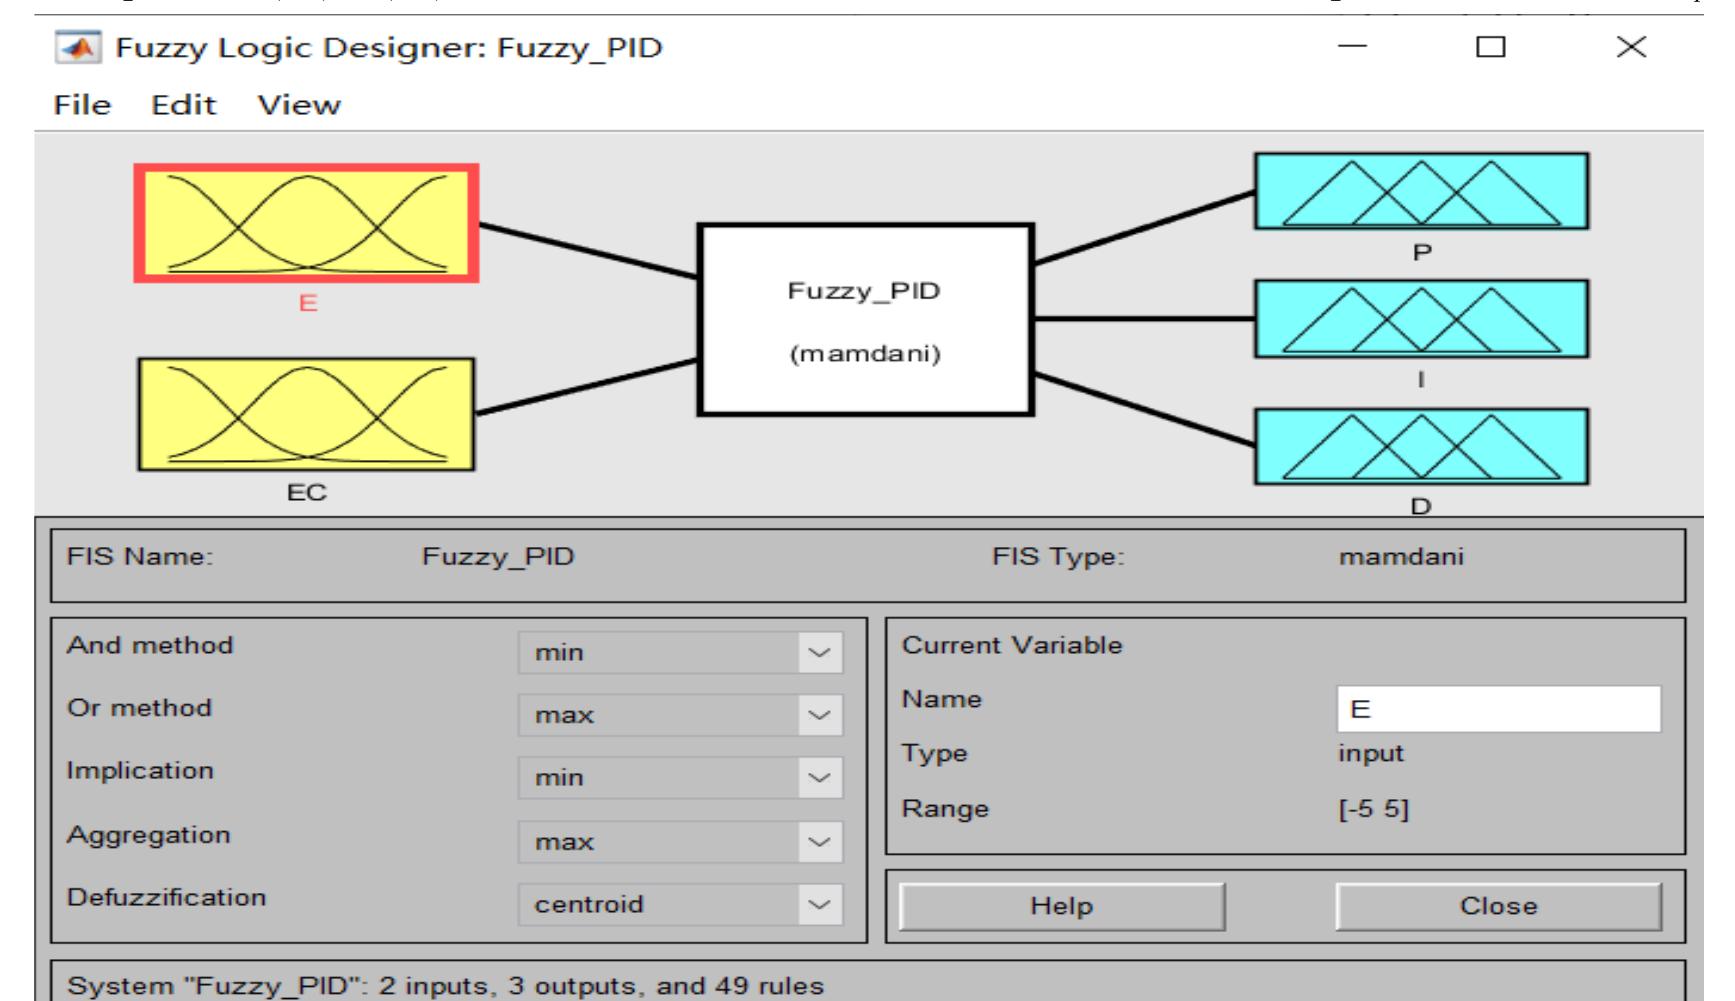Click the Help button
The height and width of the screenshot is (1001, 1735).
[x=1062, y=906]
